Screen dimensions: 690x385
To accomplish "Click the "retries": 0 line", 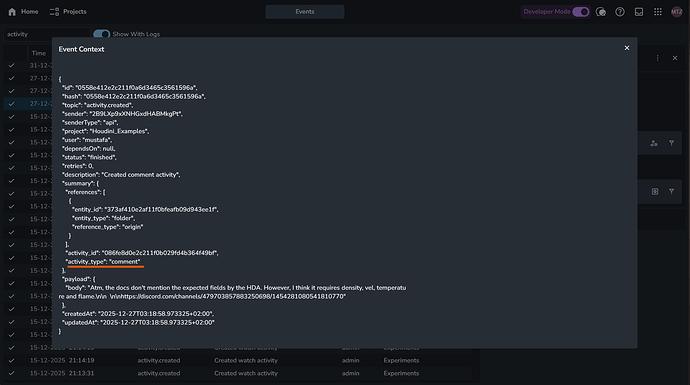I will coord(78,166).
